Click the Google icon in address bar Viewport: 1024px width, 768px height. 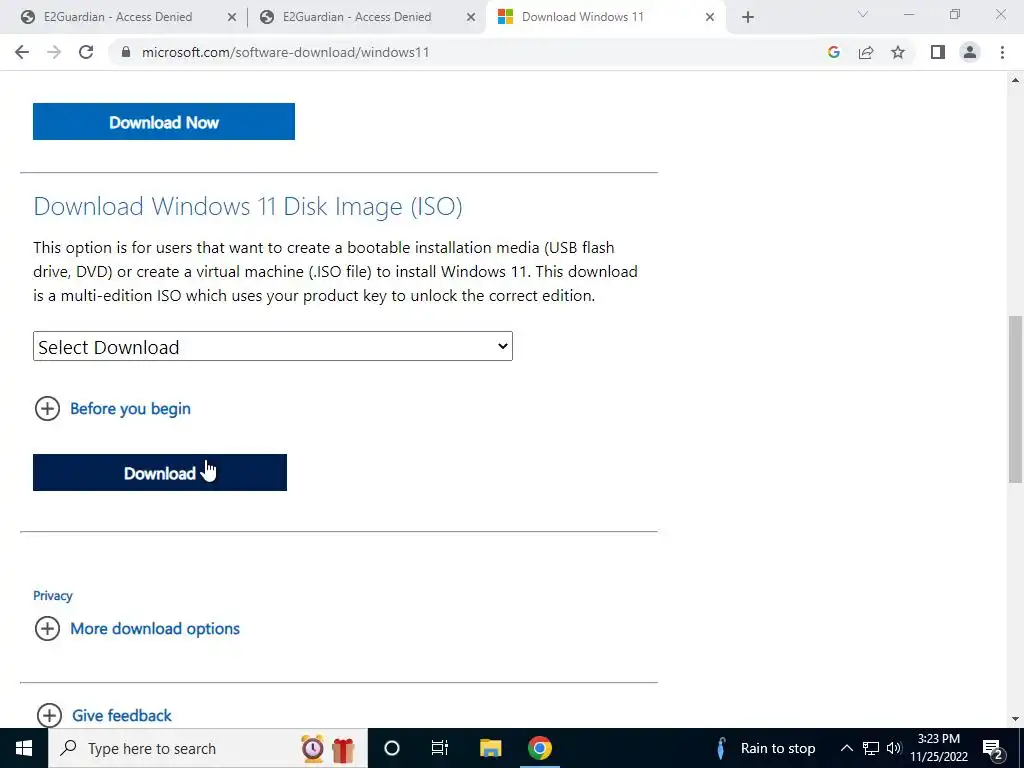(x=833, y=52)
